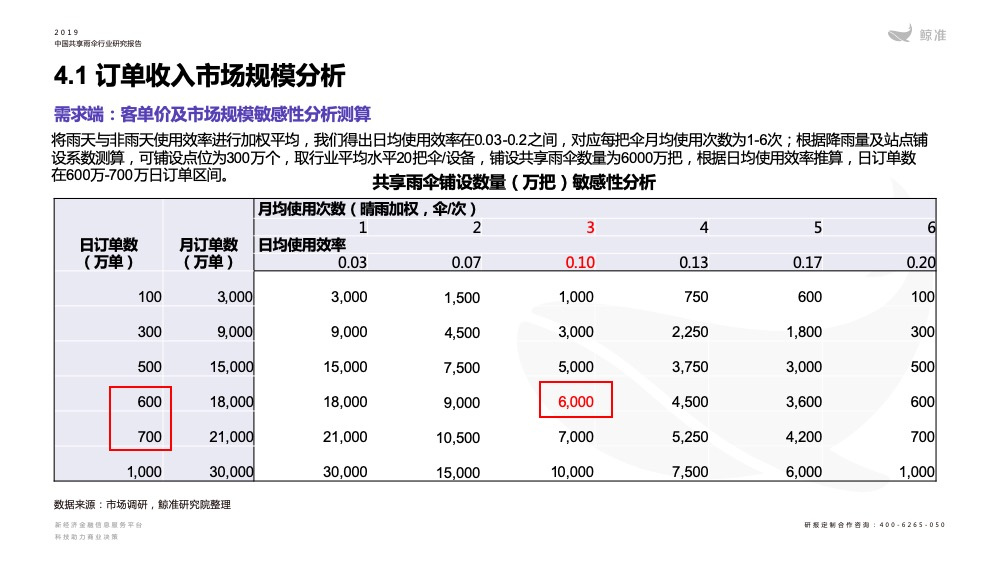1000x563 pixels.
Task: Click the purple 需求端 subtitle
Action: pyautogui.click(x=212, y=114)
